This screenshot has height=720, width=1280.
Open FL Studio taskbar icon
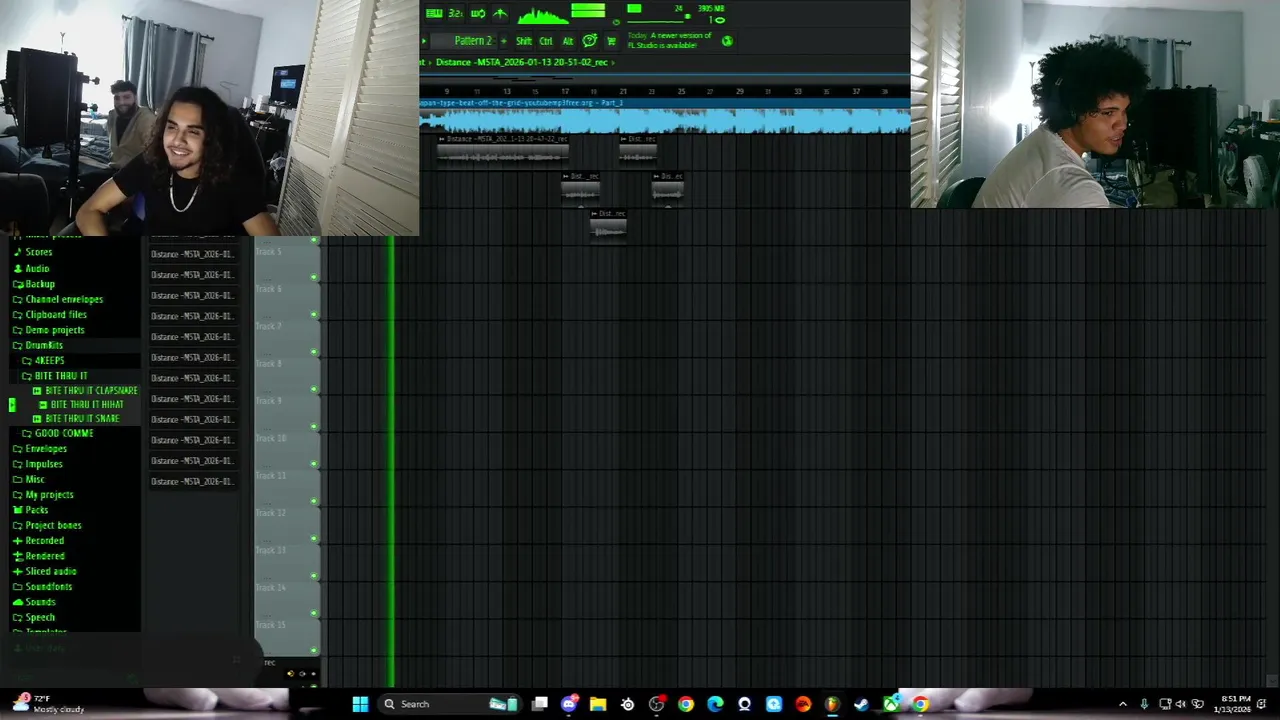point(832,704)
